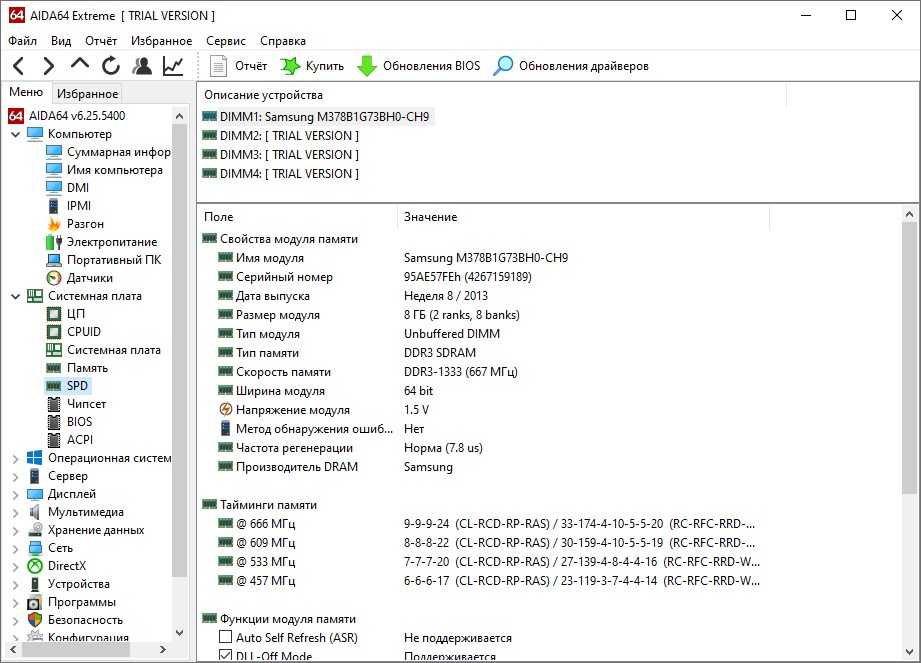Image resolution: width=921 pixels, height=663 pixels.
Task: Open user management toolbar icon
Action: click(142, 66)
